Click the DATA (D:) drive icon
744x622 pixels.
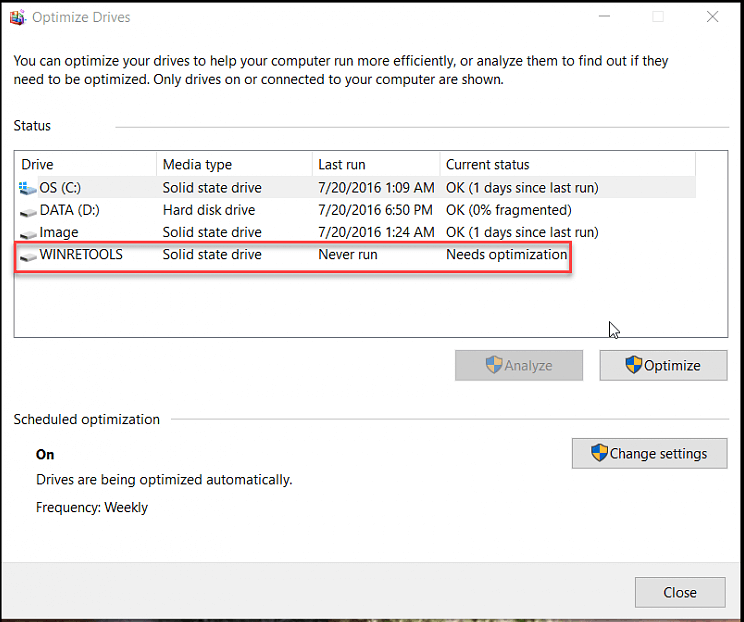click(28, 212)
